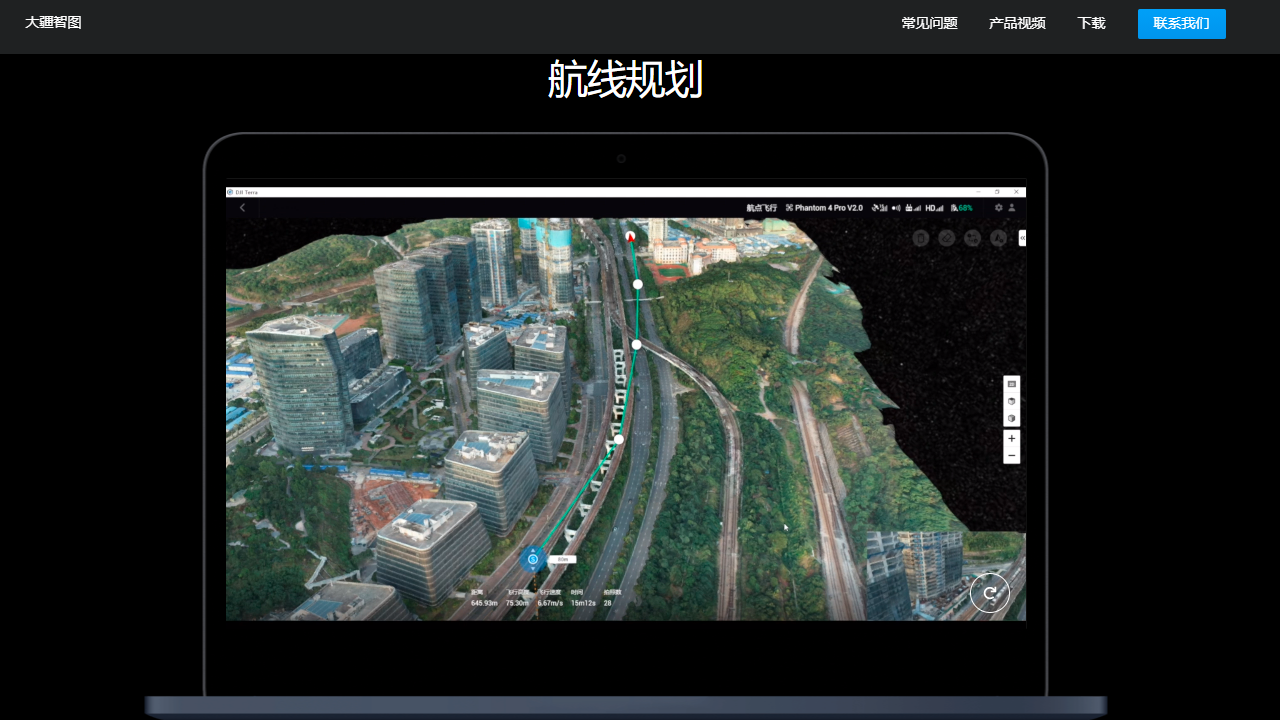Viewport: 1280px width, 720px height.
Task: Open the DJI Terra settings gear
Action: pos(998,208)
